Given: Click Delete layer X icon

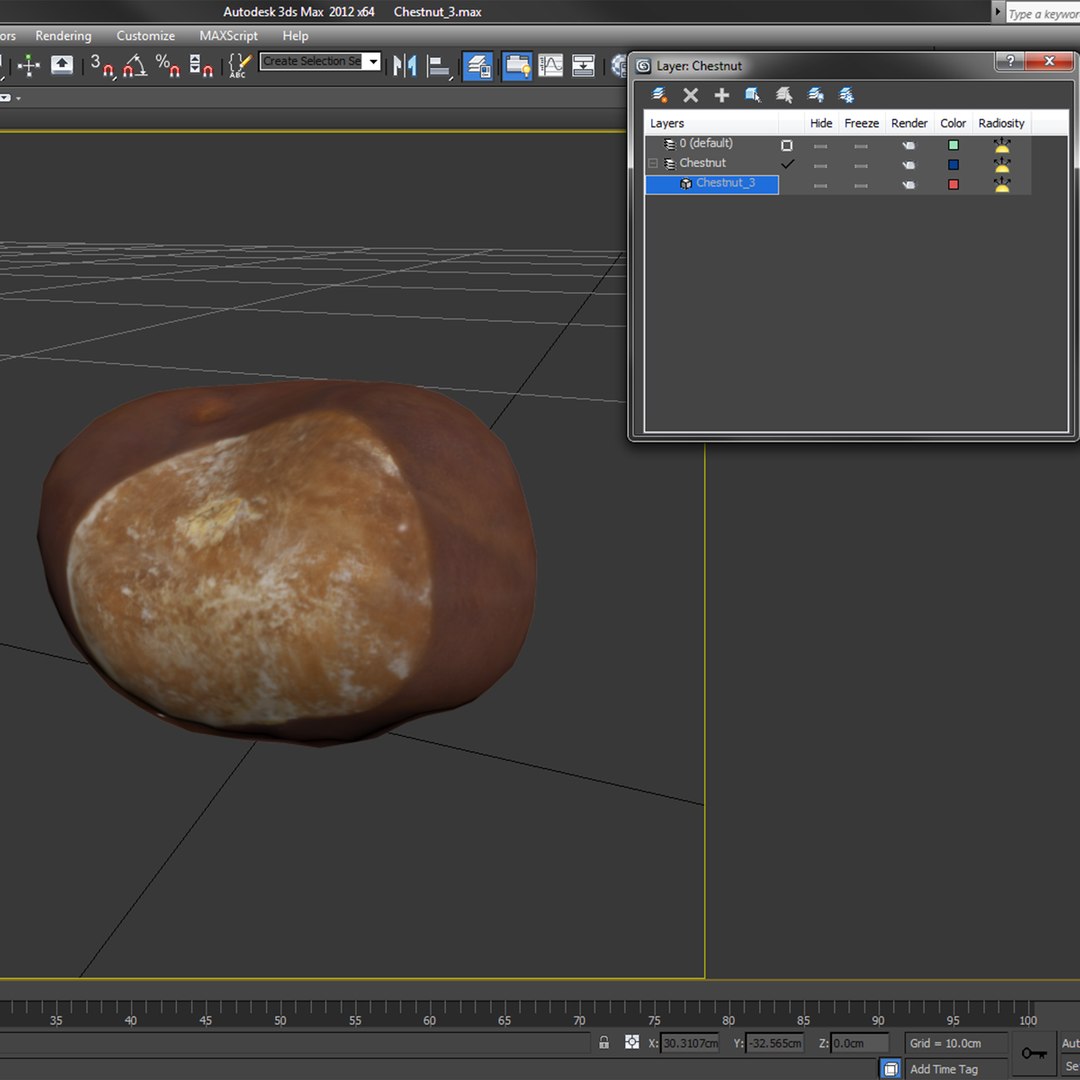Looking at the screenshot, I should coord(690,95).
